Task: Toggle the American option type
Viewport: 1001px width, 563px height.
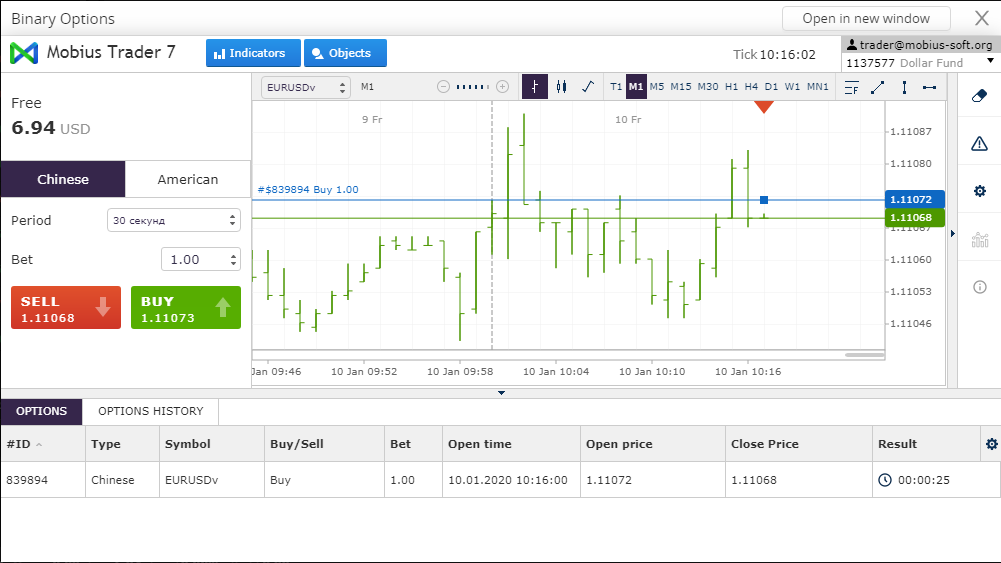Action: coord(188,179)
